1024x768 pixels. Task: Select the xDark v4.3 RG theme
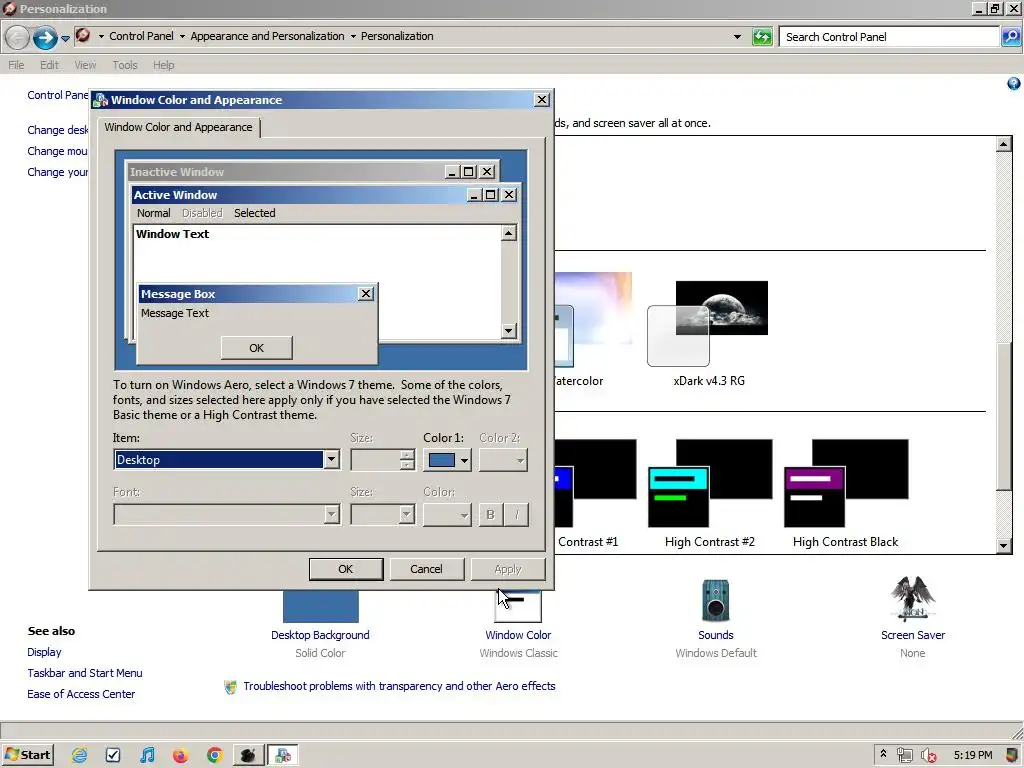(x=709, y=333)
